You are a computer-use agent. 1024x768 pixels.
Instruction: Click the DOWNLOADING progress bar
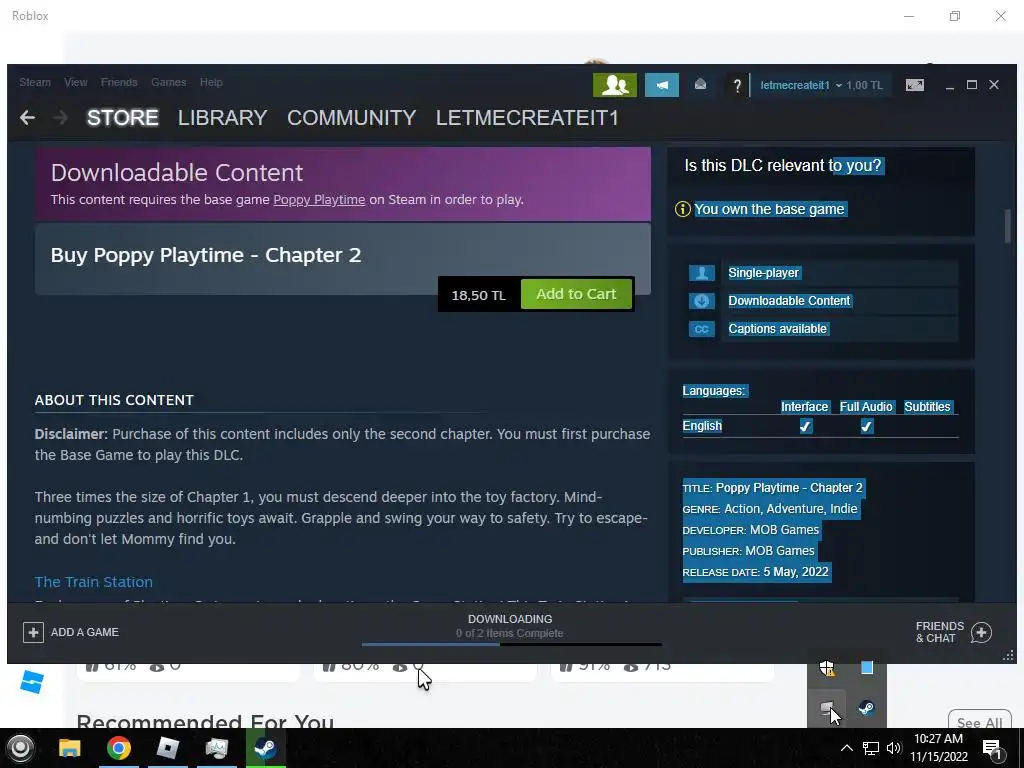coord(511,645)
